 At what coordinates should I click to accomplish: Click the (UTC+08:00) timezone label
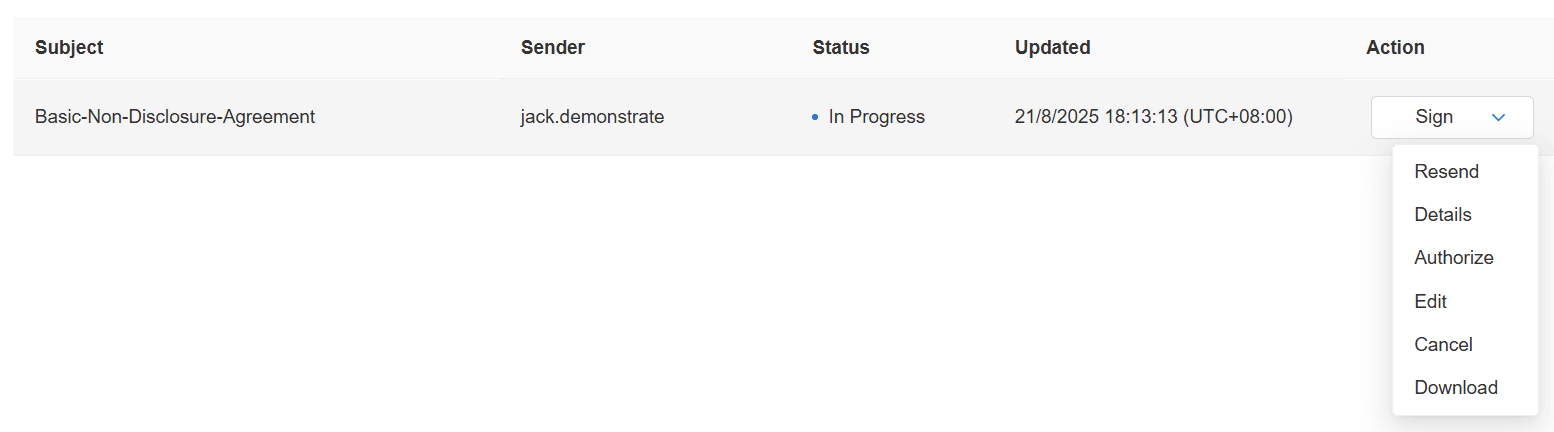pos(1237,117)
